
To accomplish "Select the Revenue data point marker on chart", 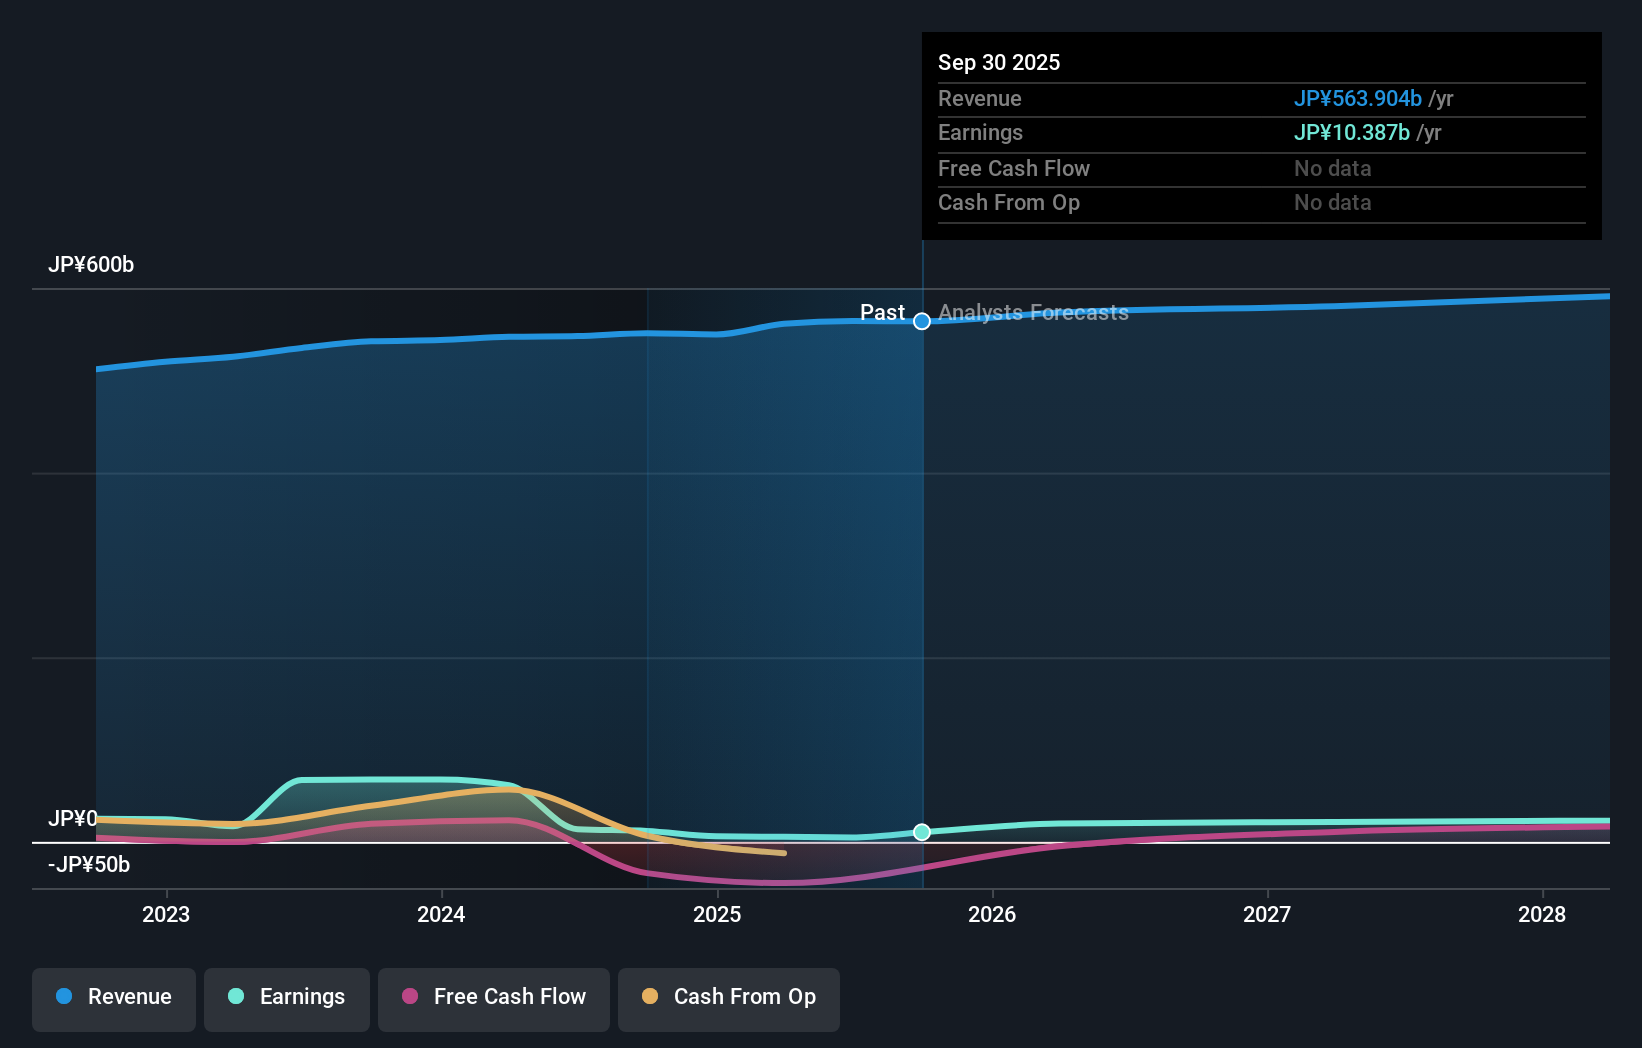I will [x=922, y=322].
